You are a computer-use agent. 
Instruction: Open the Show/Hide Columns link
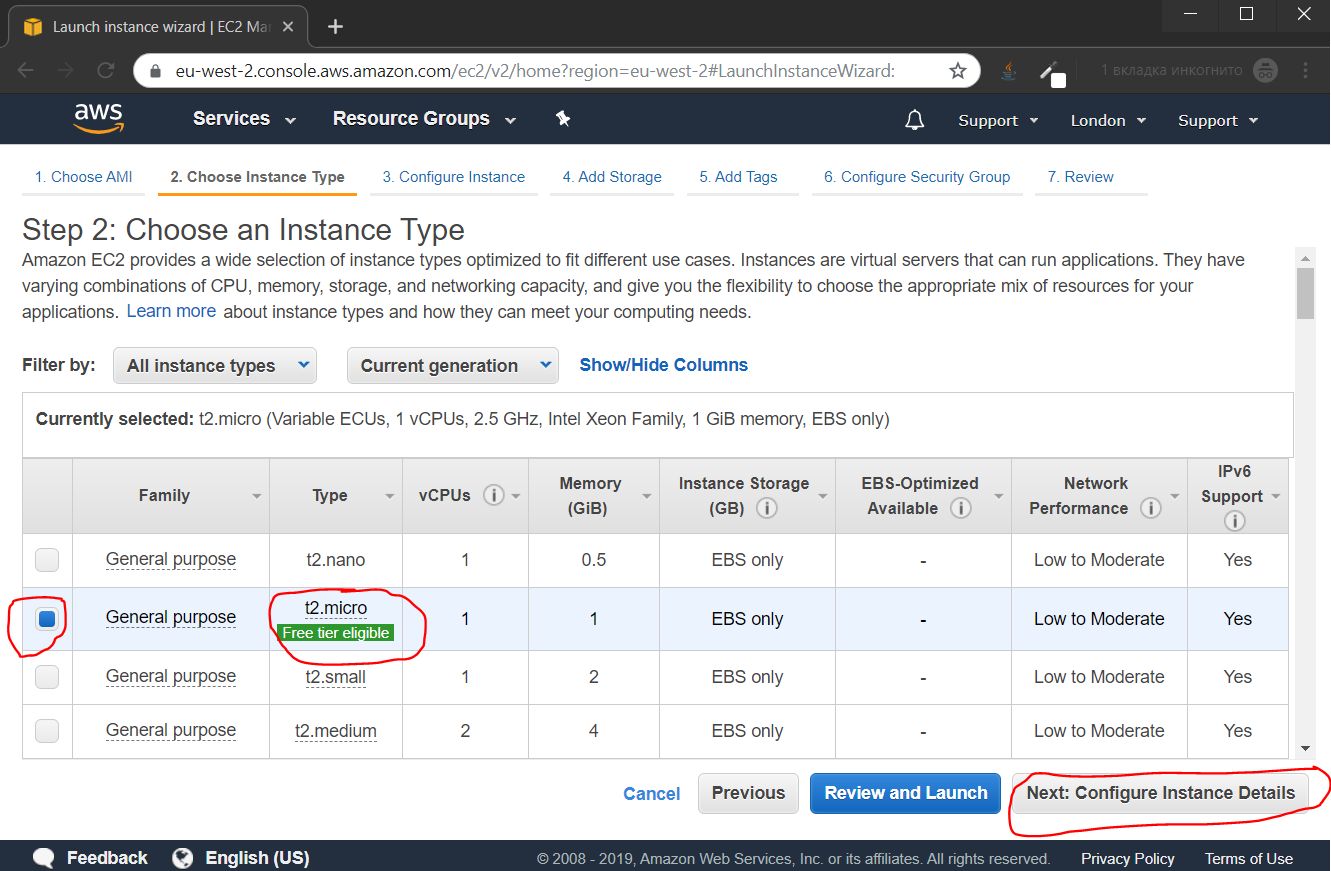tap(663, 364)
